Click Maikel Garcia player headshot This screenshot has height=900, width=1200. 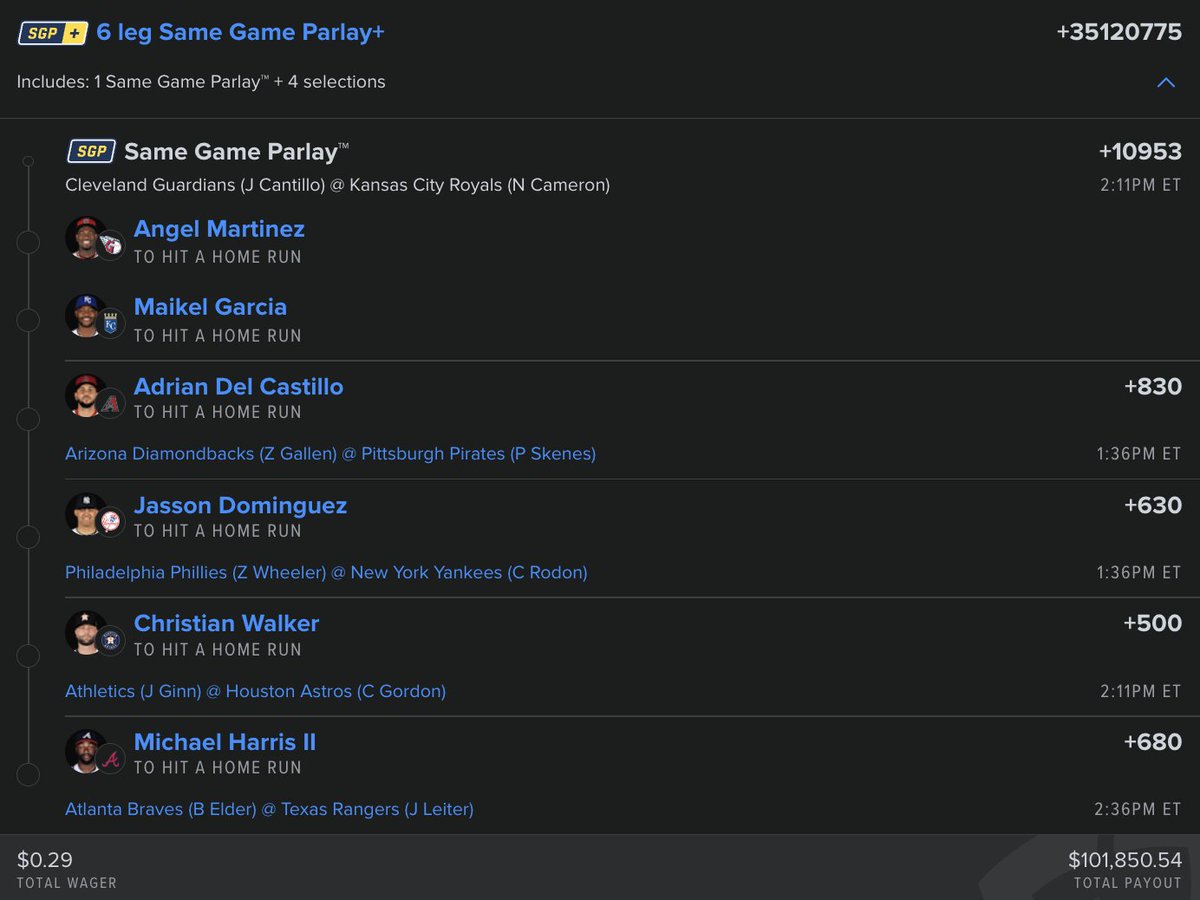[x=86, y=315]
